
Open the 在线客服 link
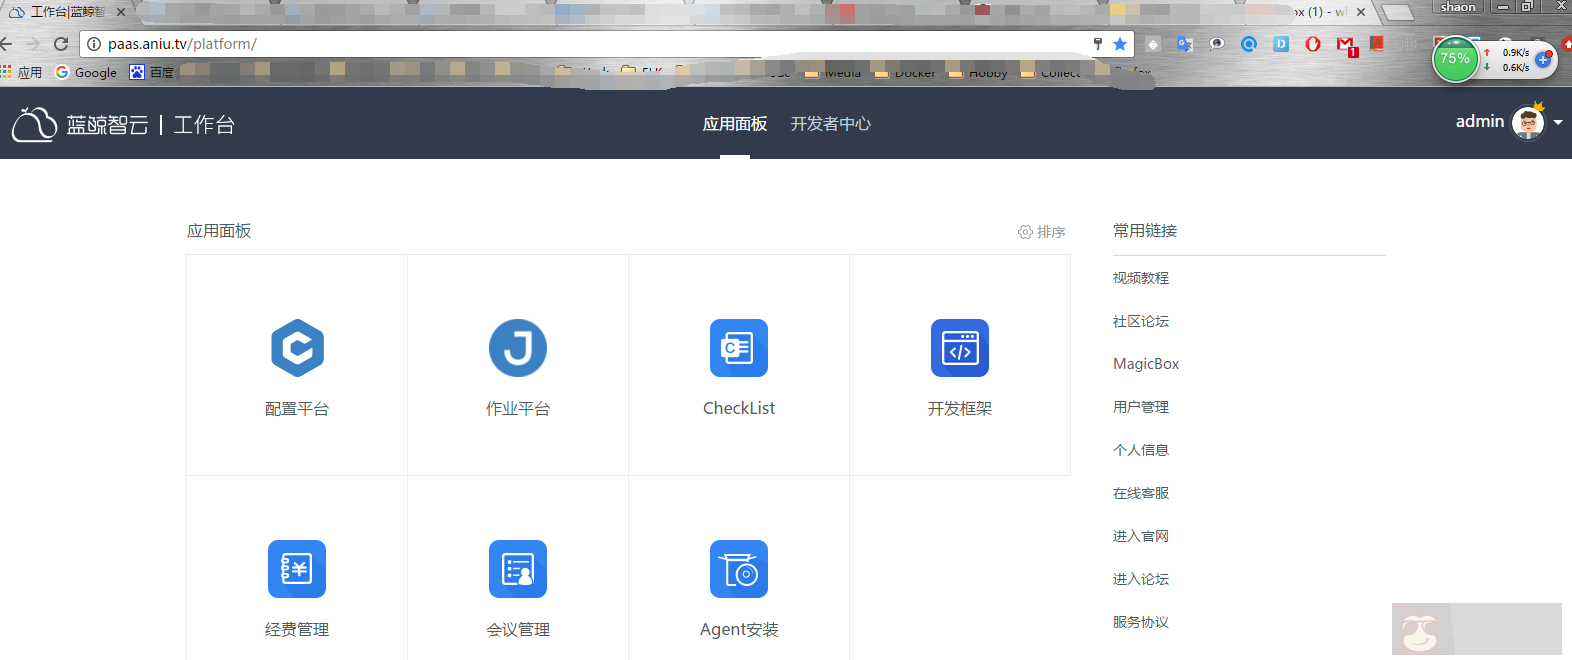(1141, 493)
